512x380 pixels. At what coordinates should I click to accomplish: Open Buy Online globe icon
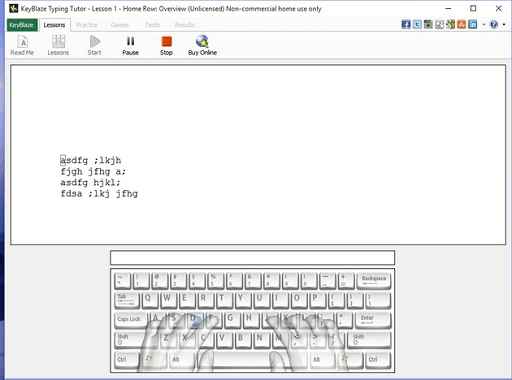point(202,45)
